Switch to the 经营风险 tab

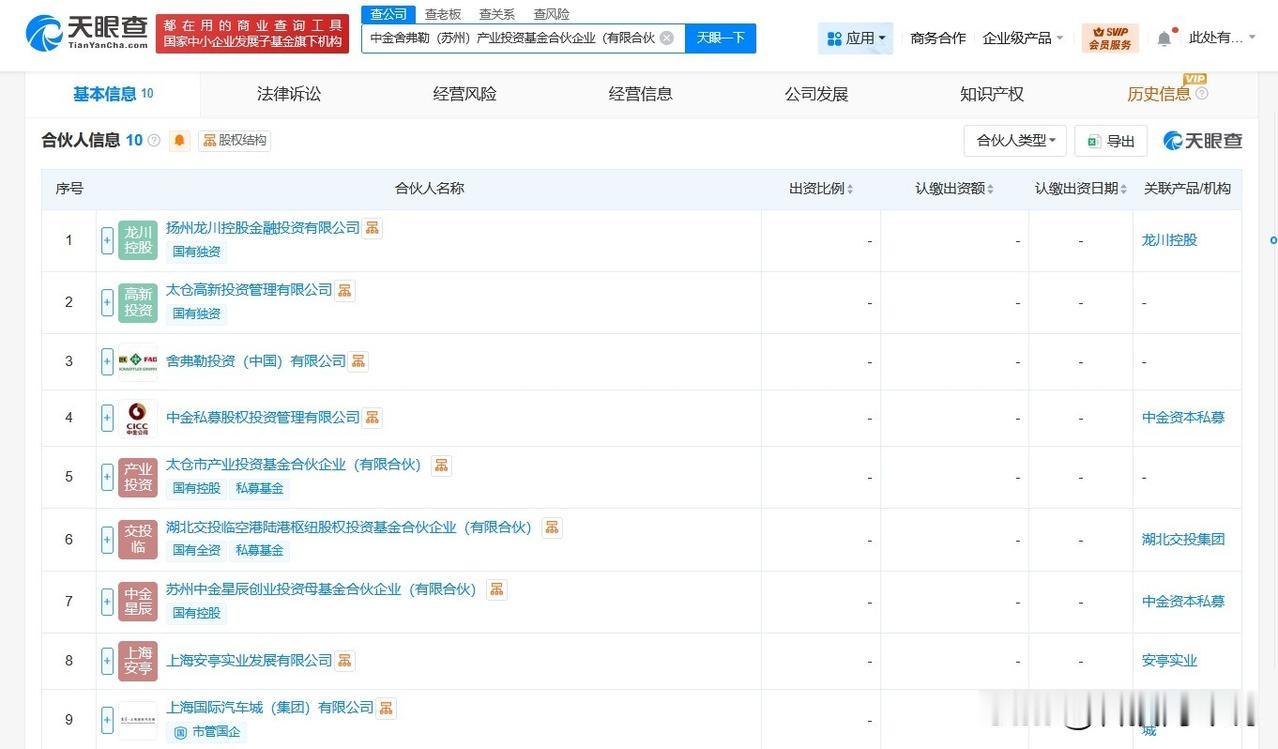point(465,94)
